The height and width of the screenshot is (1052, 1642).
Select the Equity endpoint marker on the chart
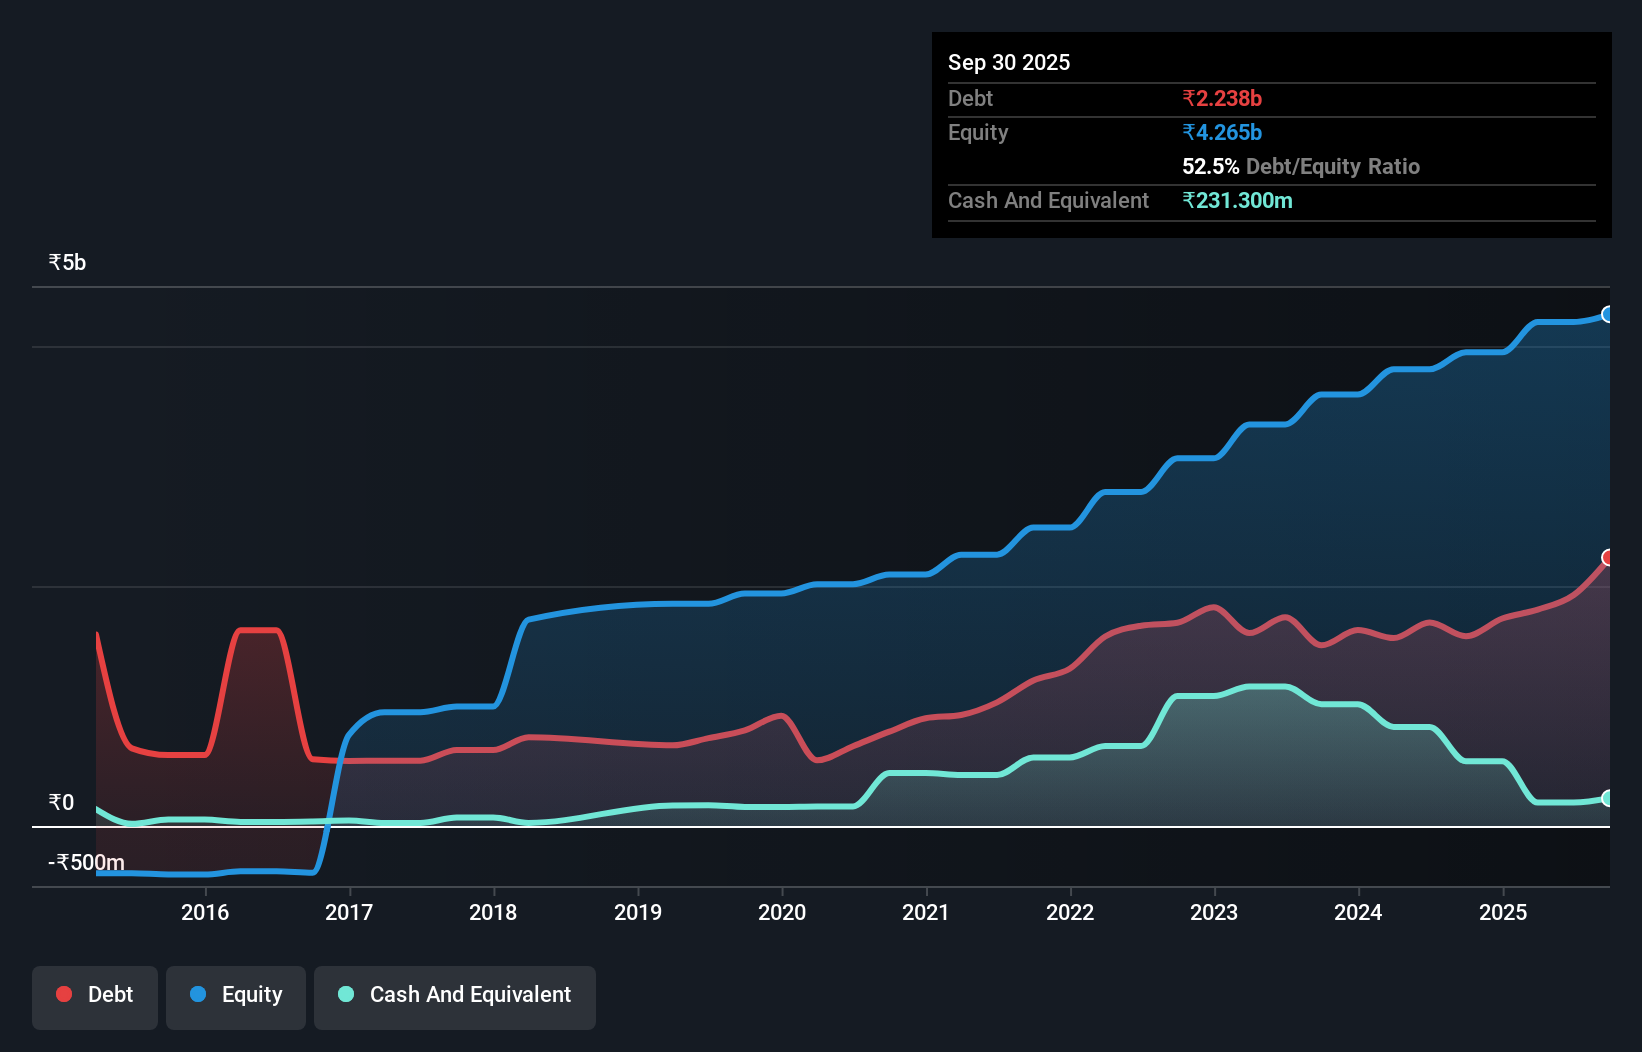click(x=1608, y=315)
